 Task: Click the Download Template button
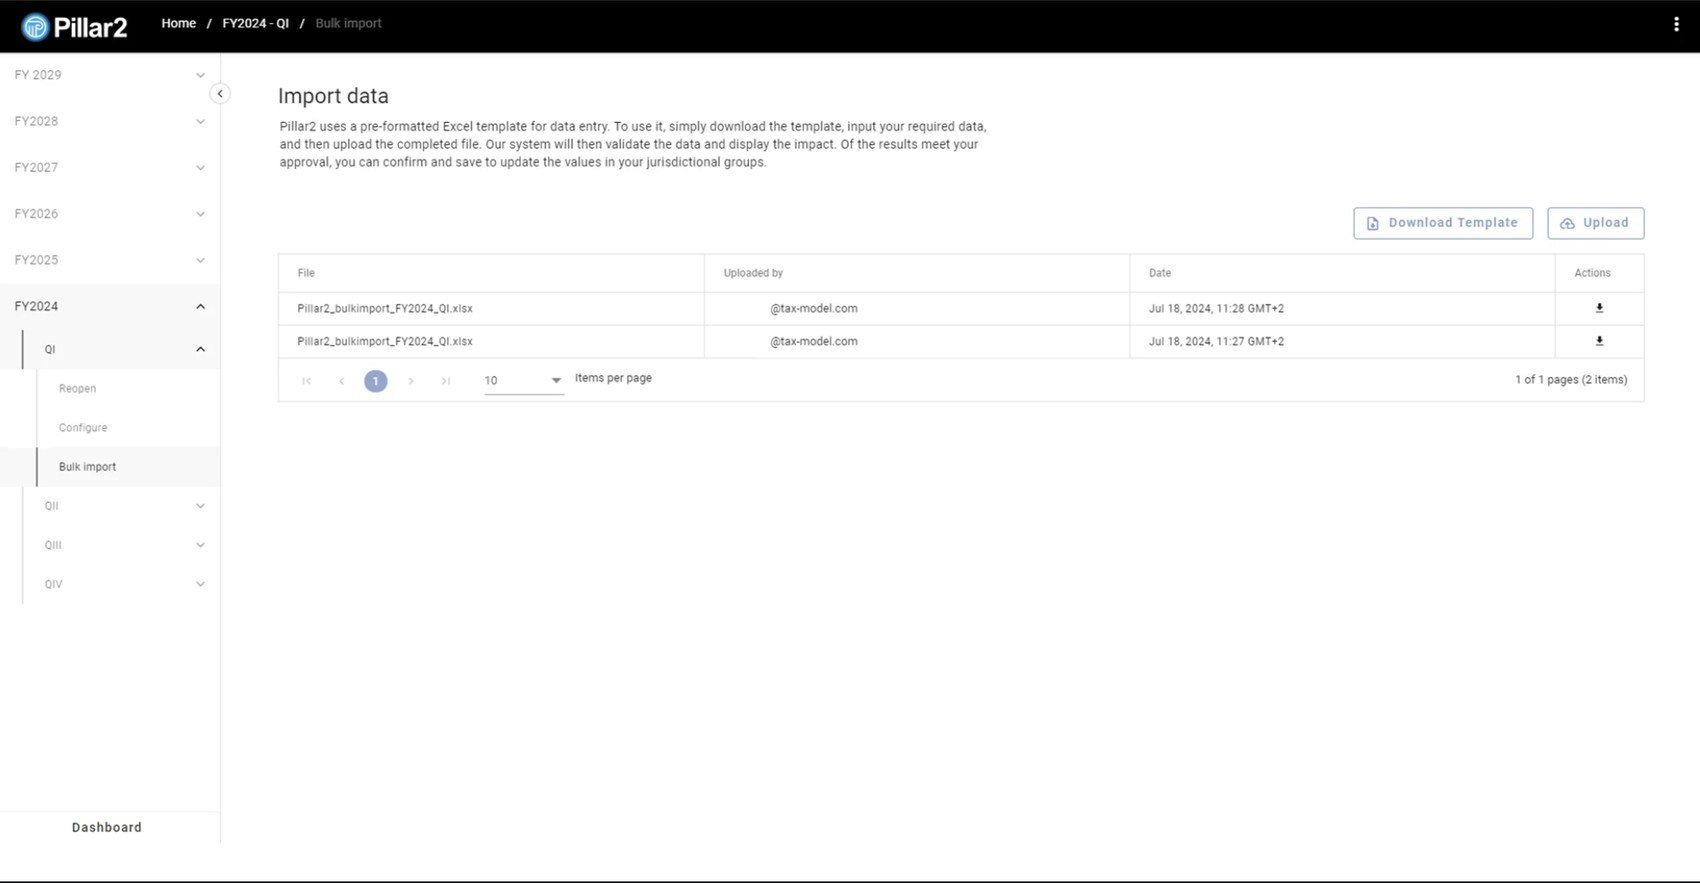click(1443, 223)
